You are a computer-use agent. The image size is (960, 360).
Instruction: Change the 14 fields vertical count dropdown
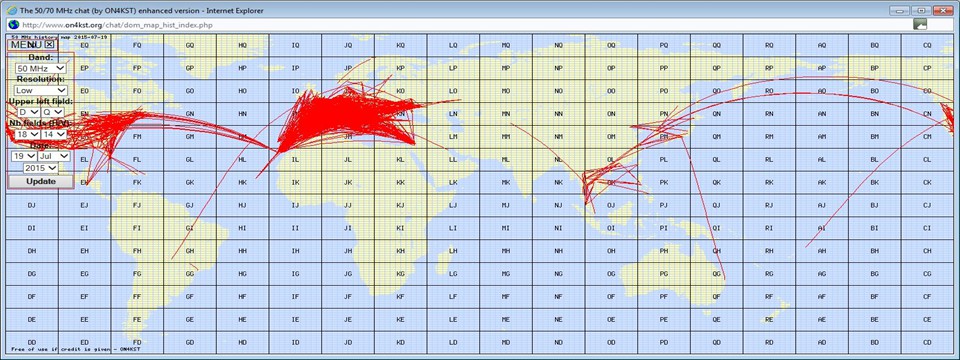coord(53,134)
